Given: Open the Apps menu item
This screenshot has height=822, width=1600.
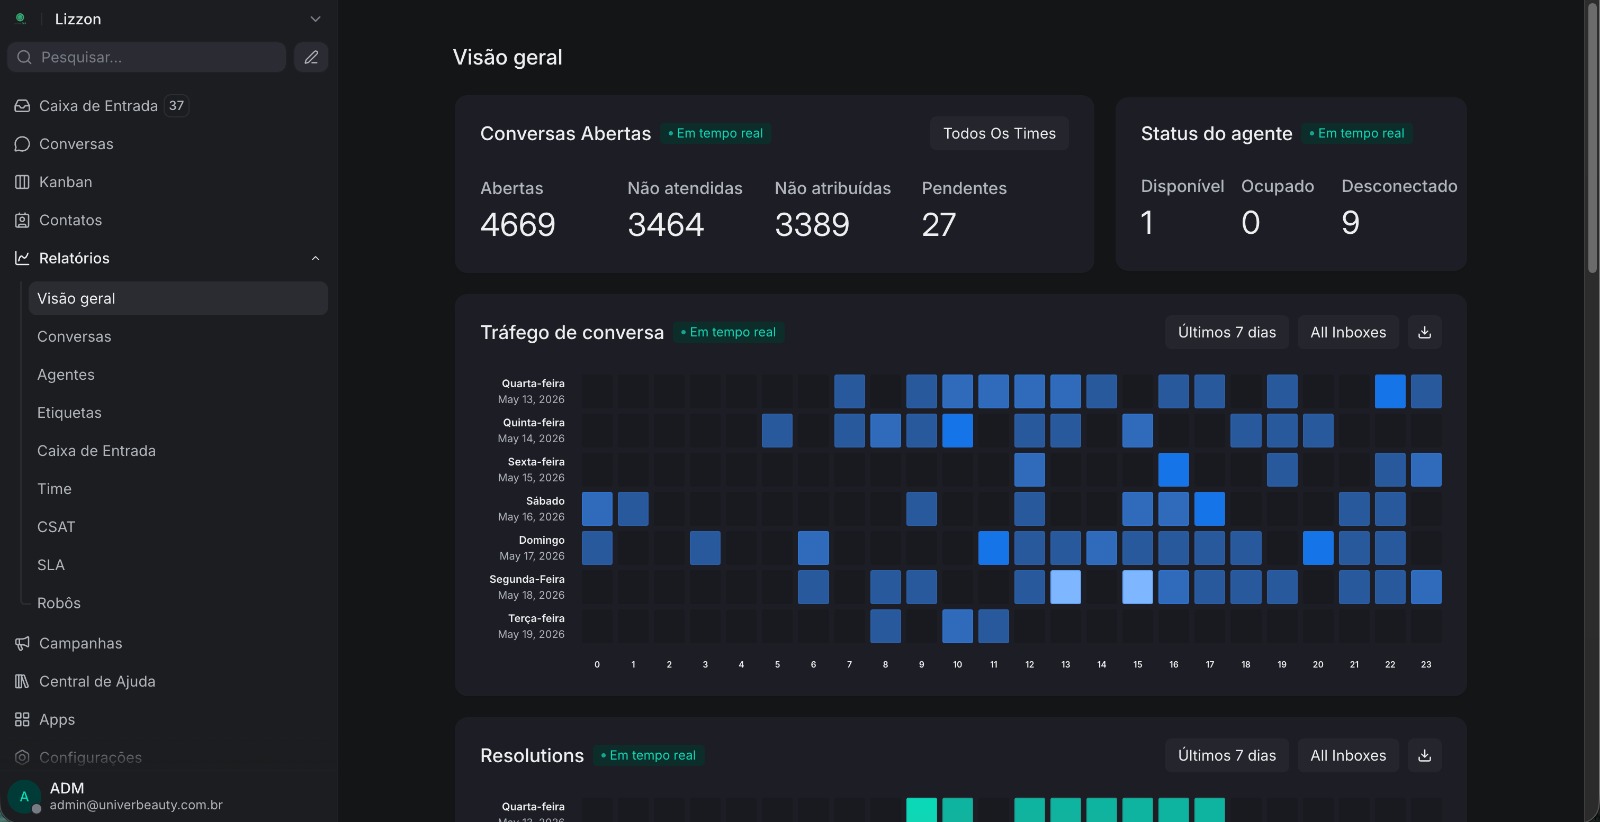Looking at the screenshot, I should click(168, 719).
